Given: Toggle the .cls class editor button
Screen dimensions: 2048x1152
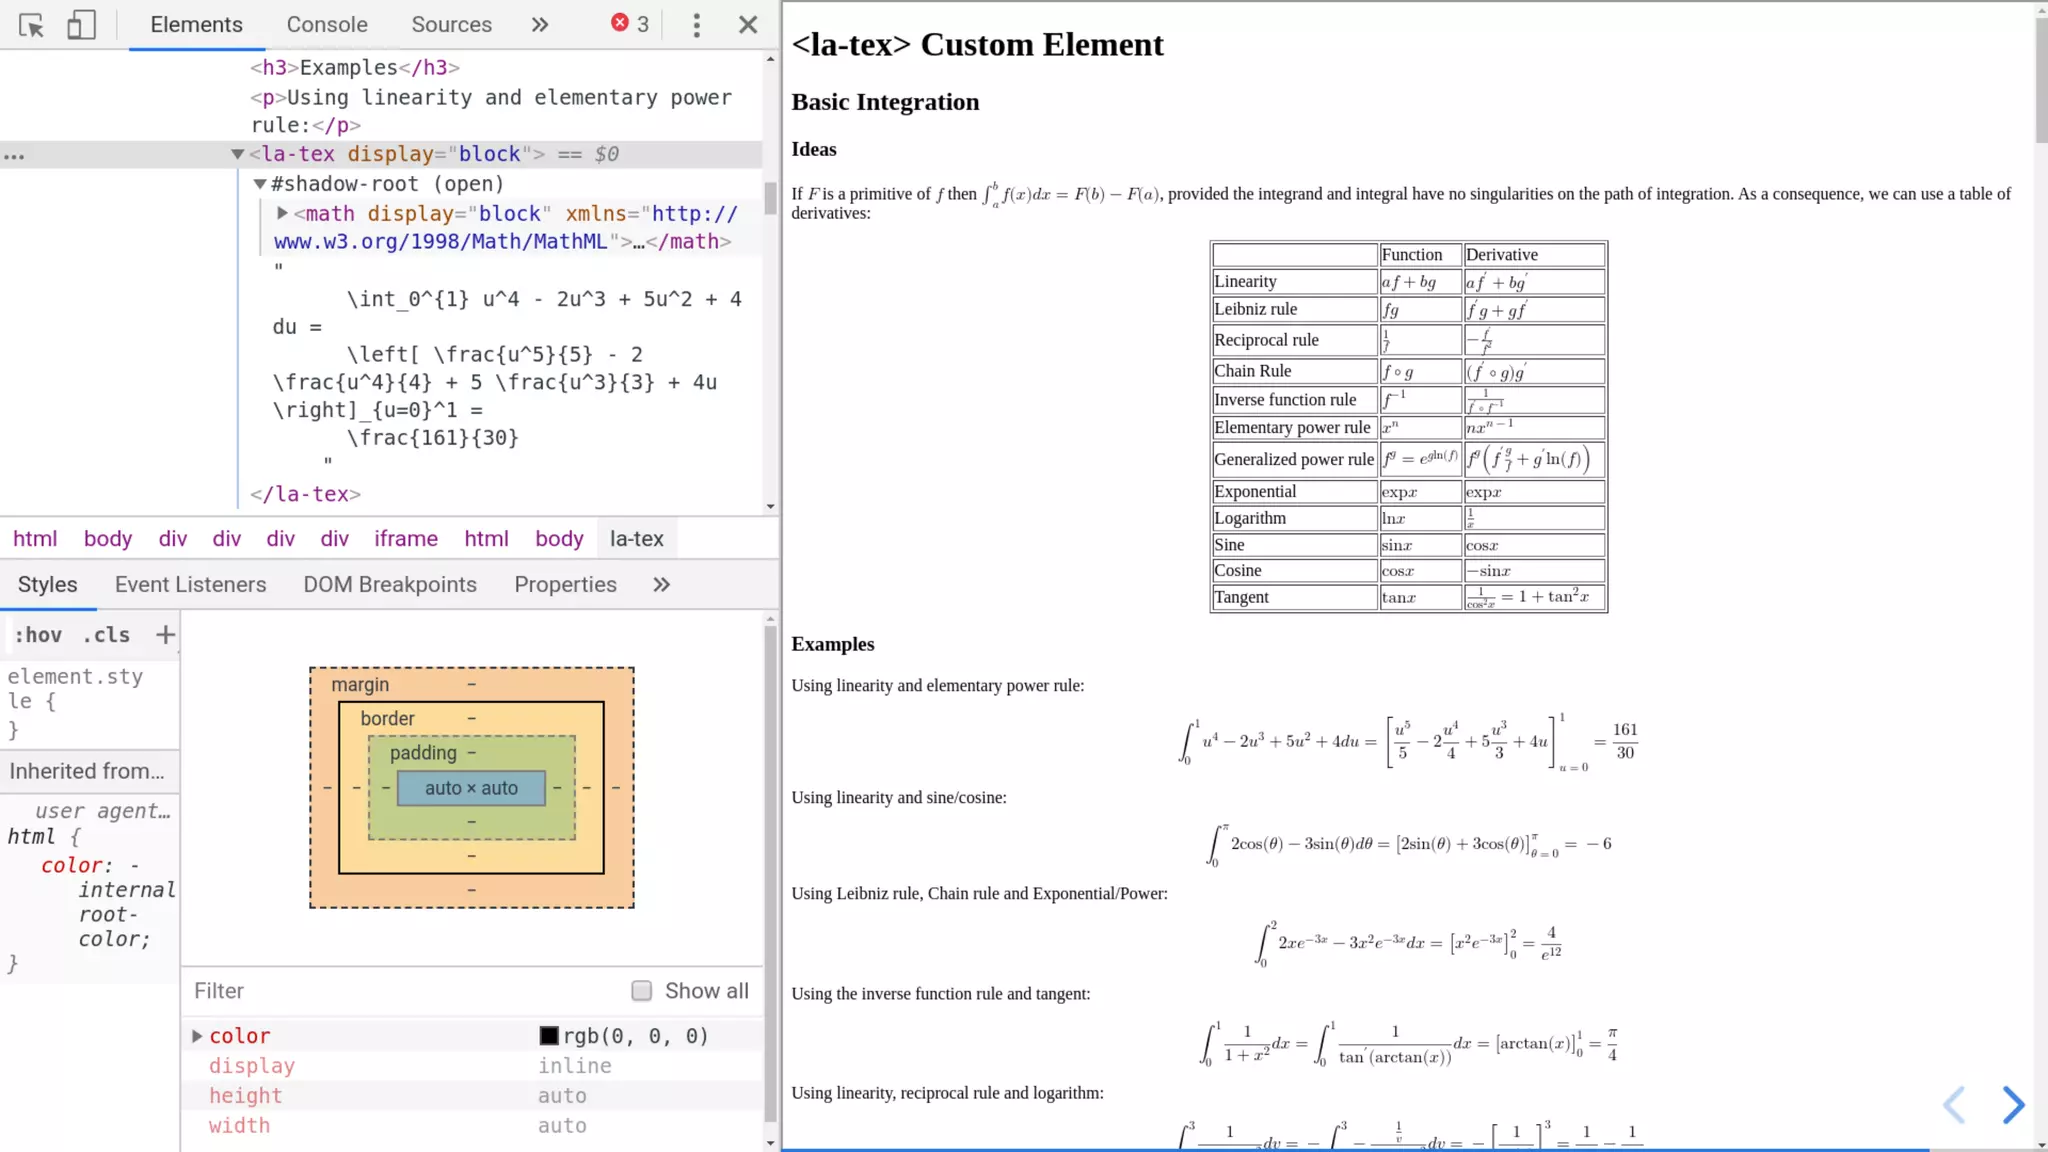Looking at the screenshot, I should point(106,635).
